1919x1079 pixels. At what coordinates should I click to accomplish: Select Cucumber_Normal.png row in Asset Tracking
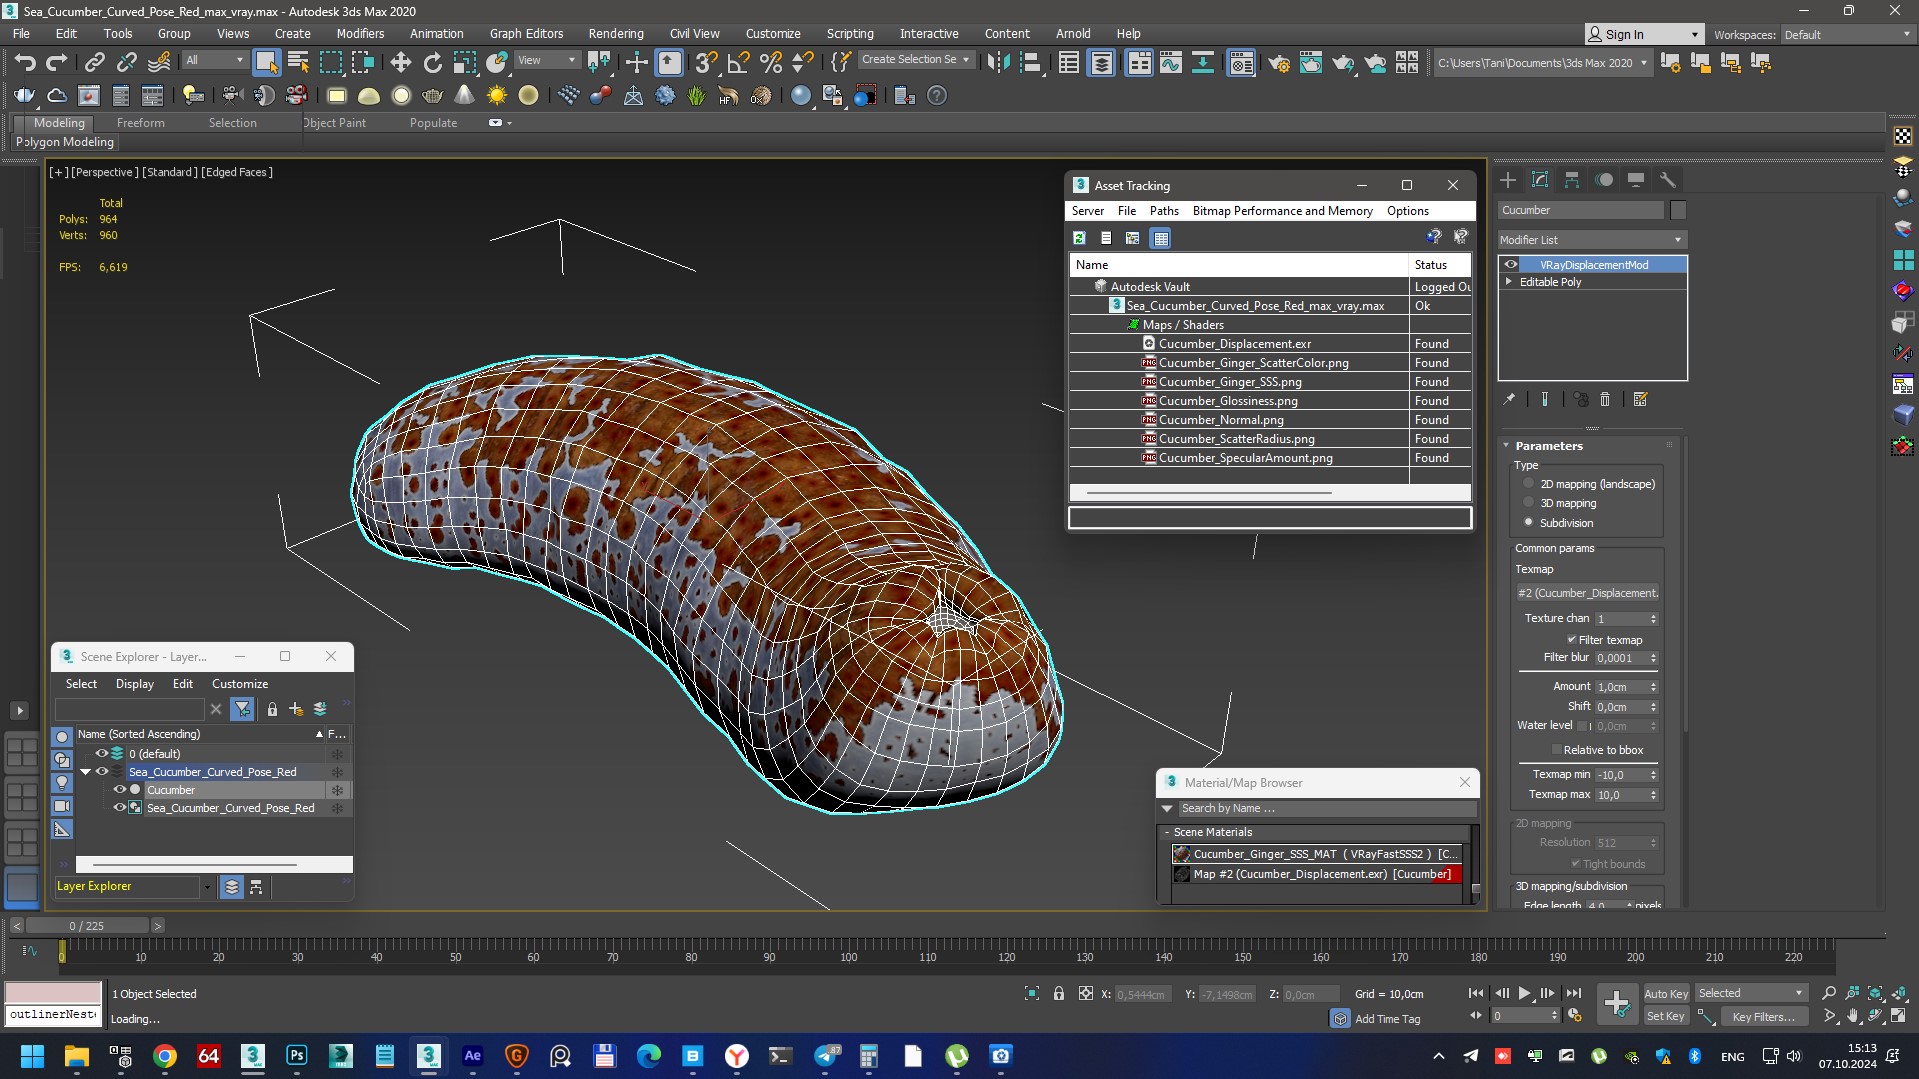click(x=1270, y=420)
